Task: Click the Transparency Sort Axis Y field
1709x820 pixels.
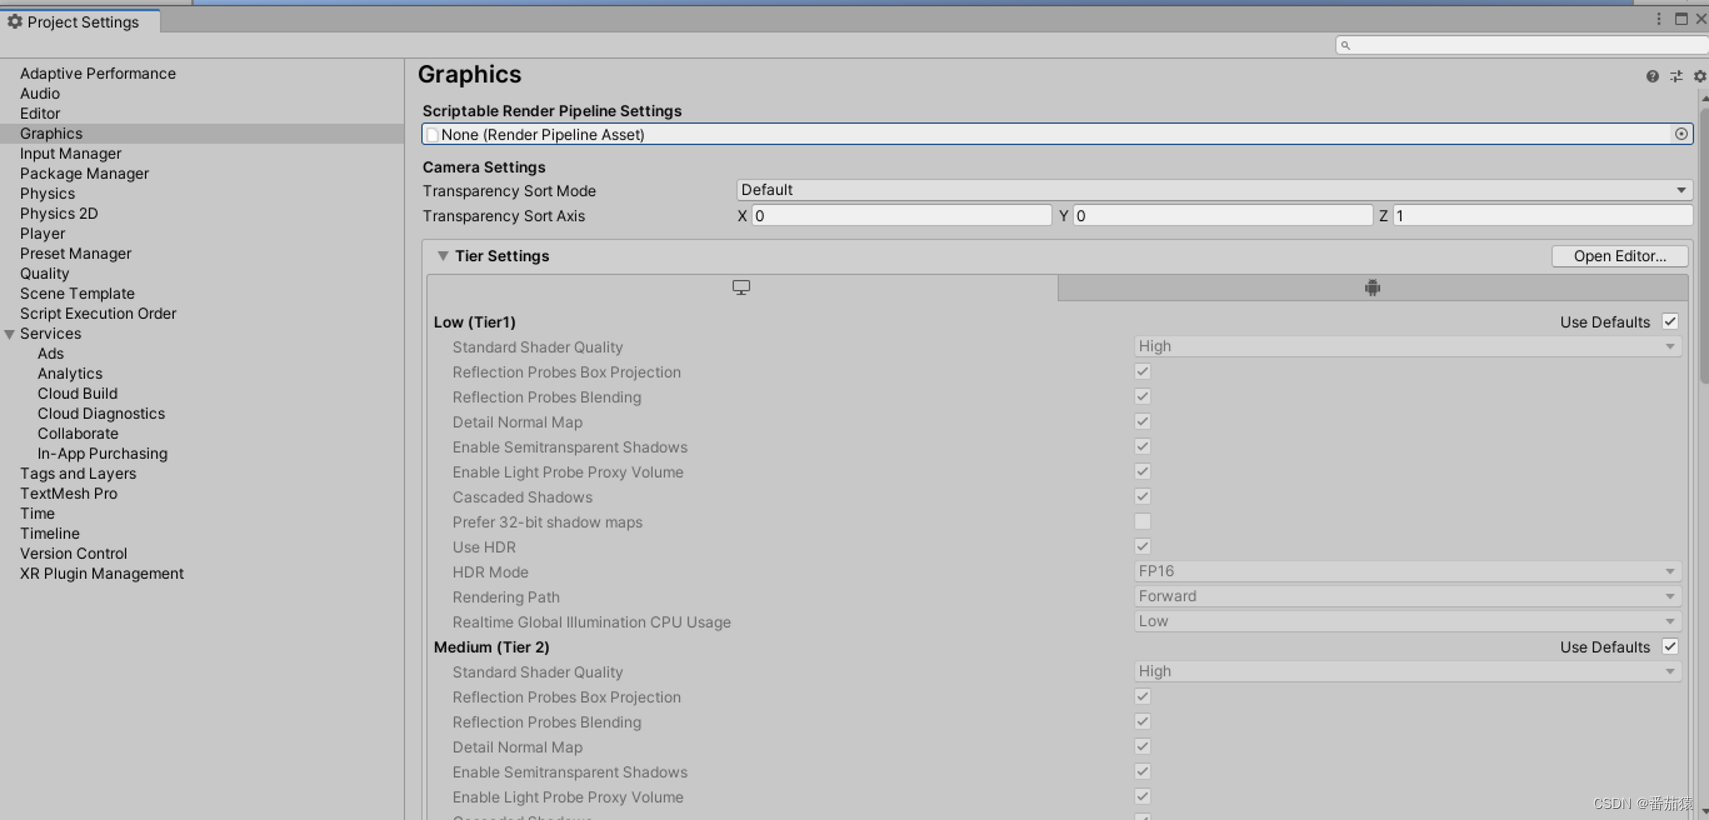Action: (1222, 216)
